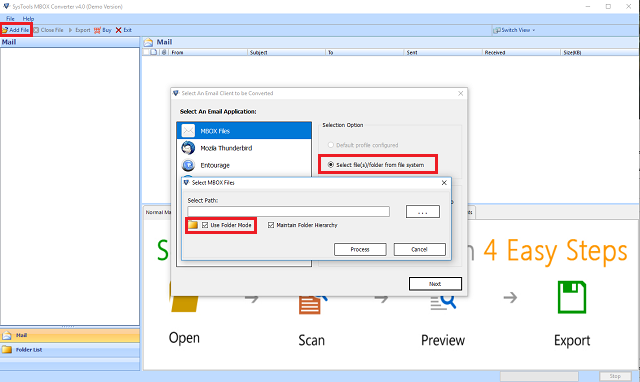Click the Folder List item in the bottom-left panel
Image resolution: width=640 pixels, height=382 pixels.
coord(70,350)
